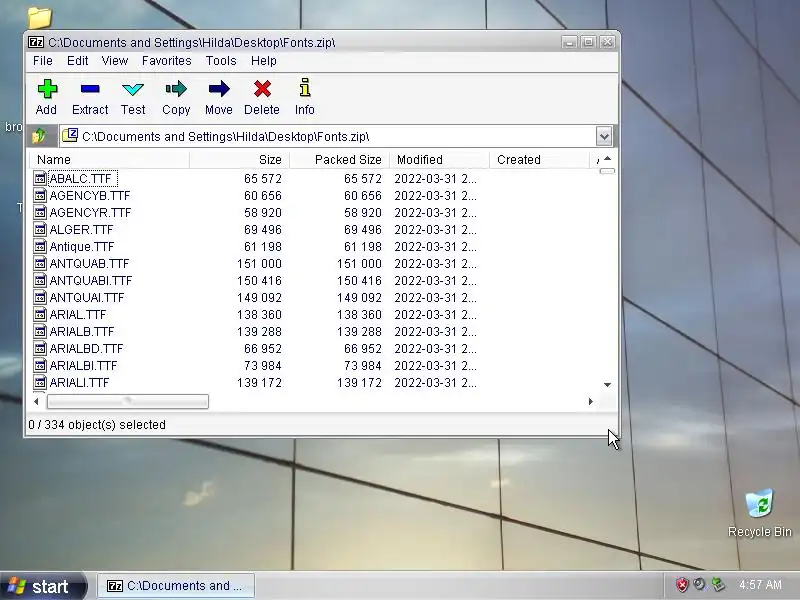Open the Windows start button

coord(43,586)
